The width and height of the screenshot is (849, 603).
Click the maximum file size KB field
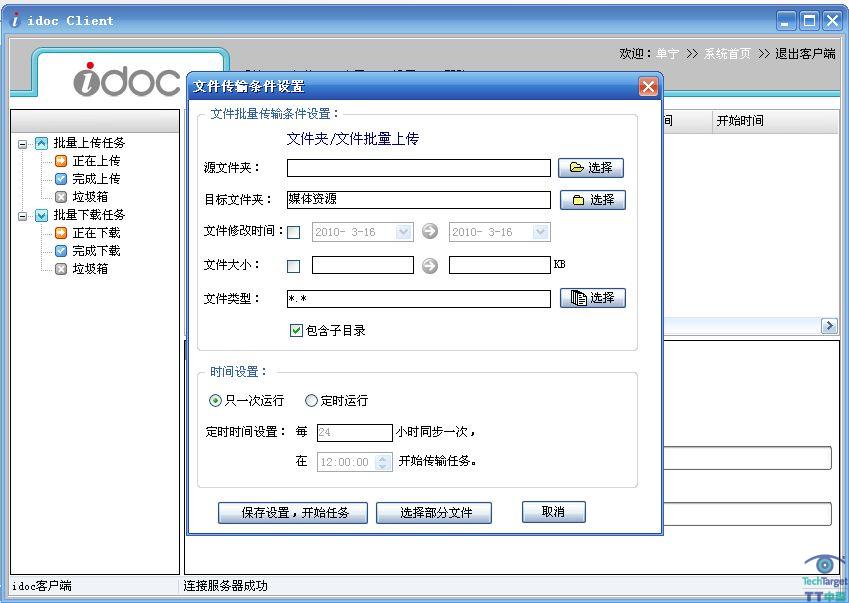pos(500,265)
